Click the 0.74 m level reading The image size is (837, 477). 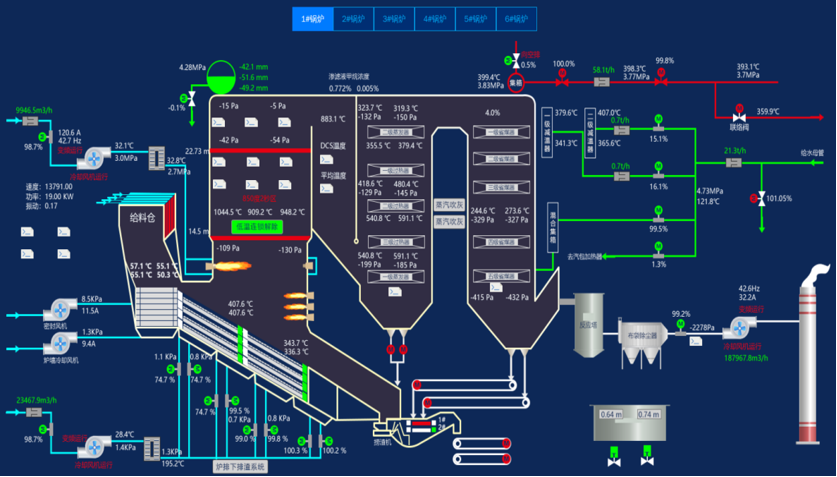(649, 415)
